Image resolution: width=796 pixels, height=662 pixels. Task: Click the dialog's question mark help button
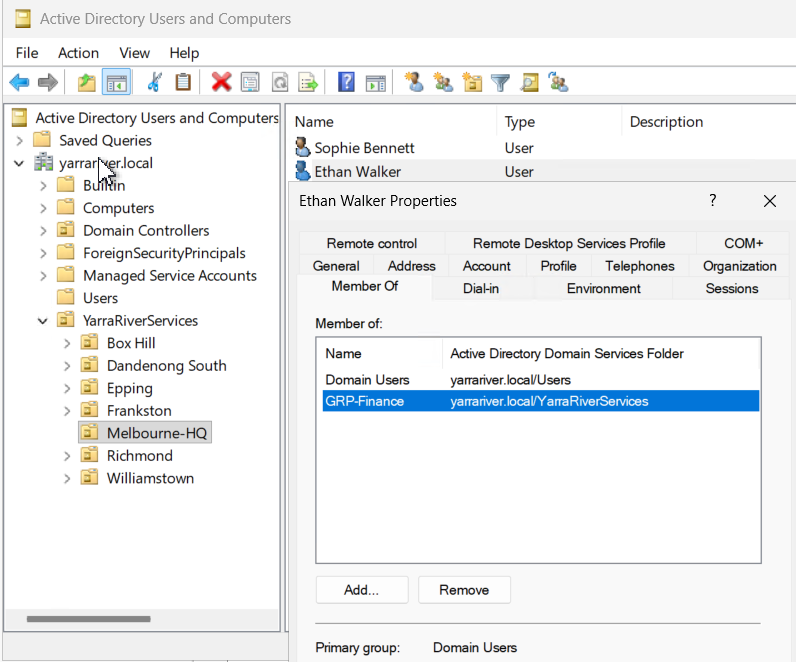click(x=713, y=200)
